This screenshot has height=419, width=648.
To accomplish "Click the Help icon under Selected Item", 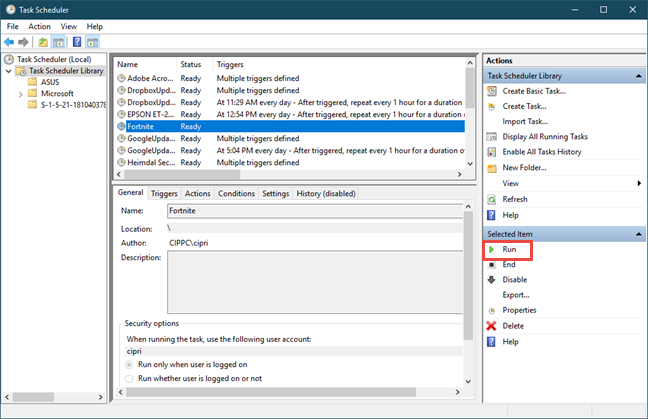I will point(491,342).
